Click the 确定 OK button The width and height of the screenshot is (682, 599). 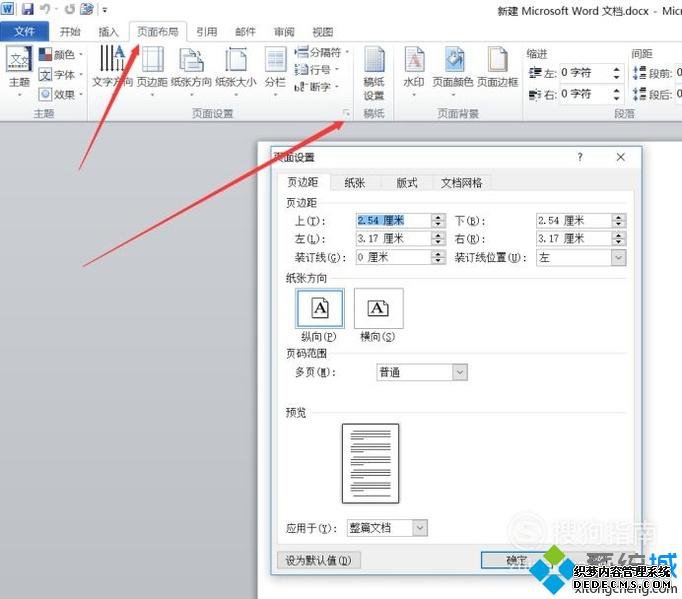click(x=516, y=560)
